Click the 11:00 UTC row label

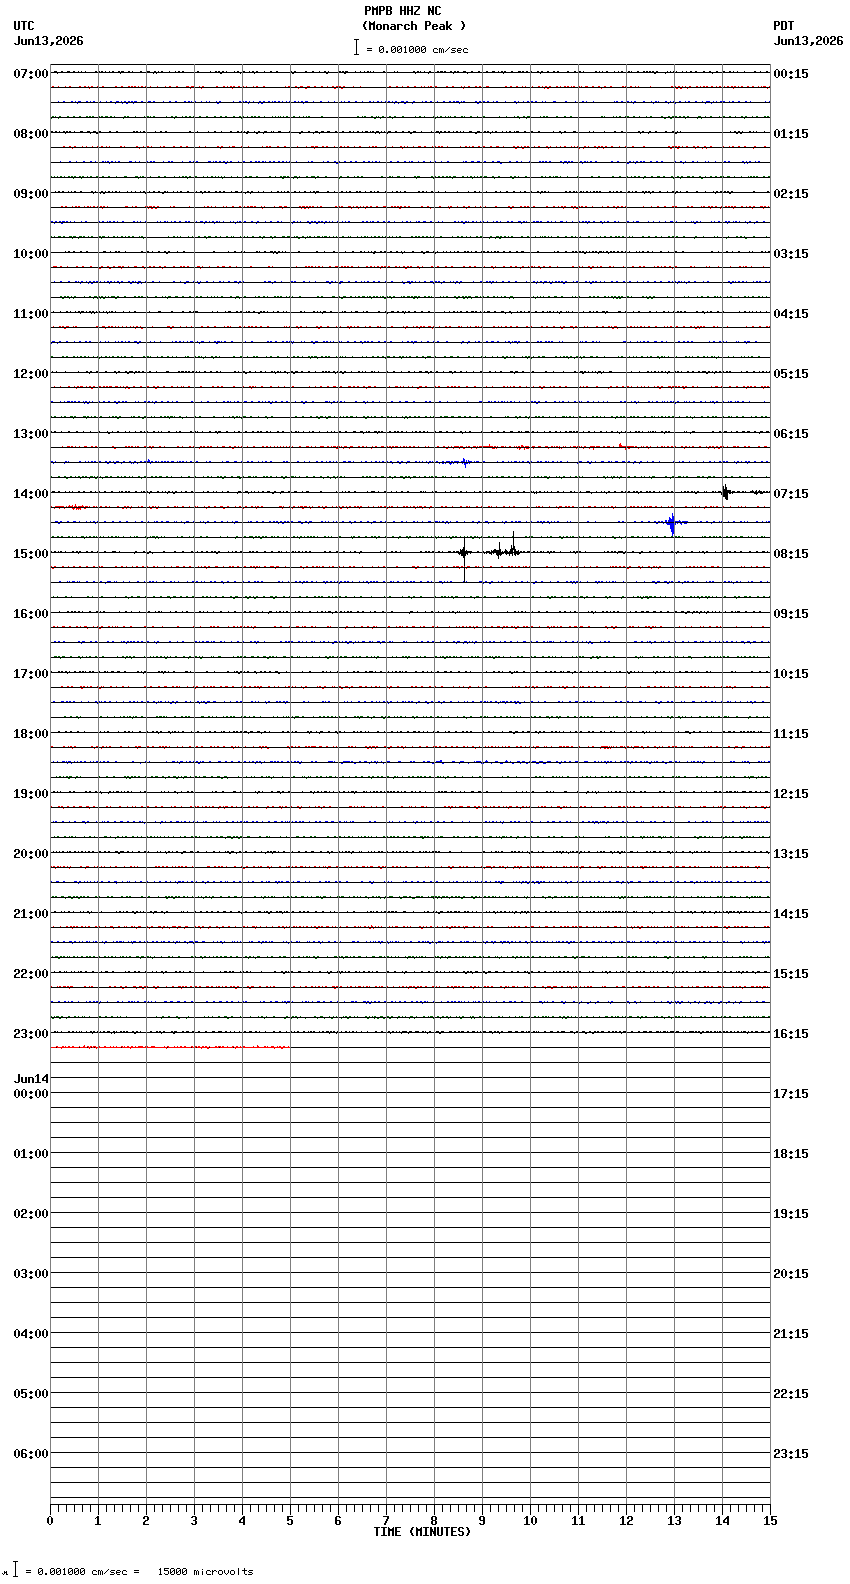(31, 314)
